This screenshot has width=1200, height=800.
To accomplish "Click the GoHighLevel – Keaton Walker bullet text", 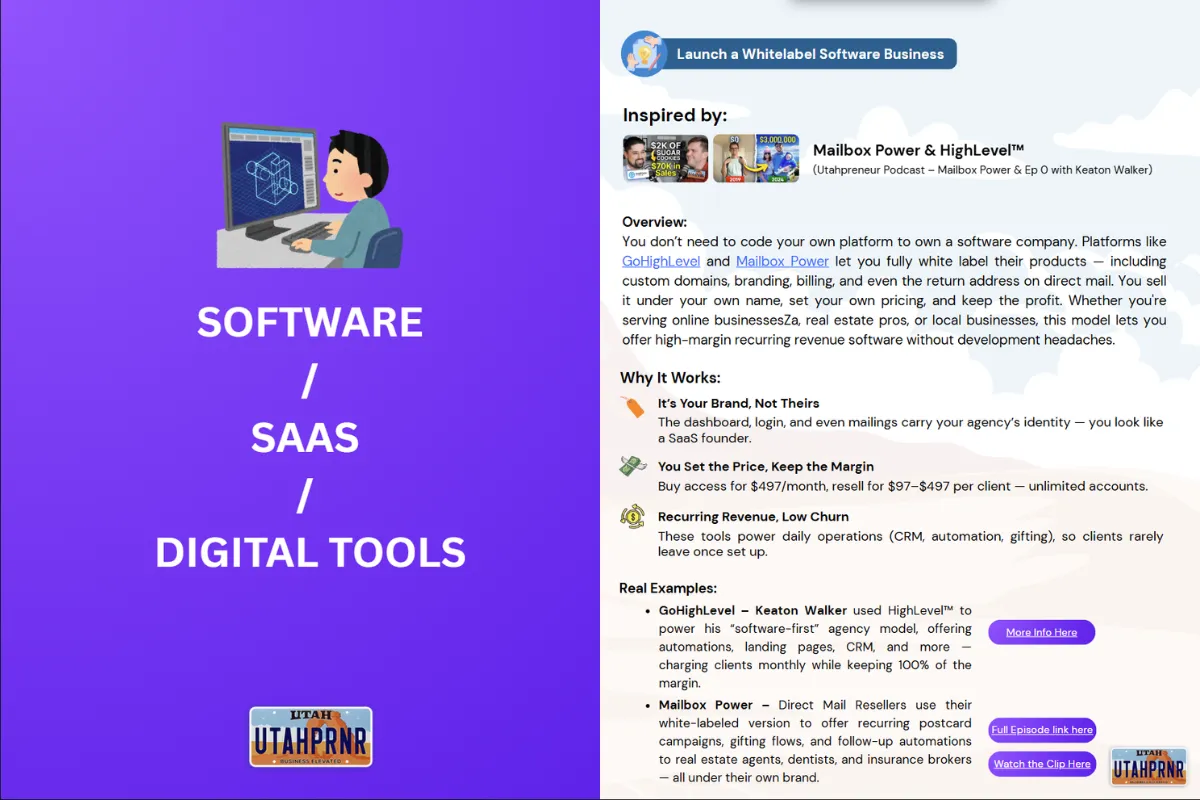I will tap(815, 647).
